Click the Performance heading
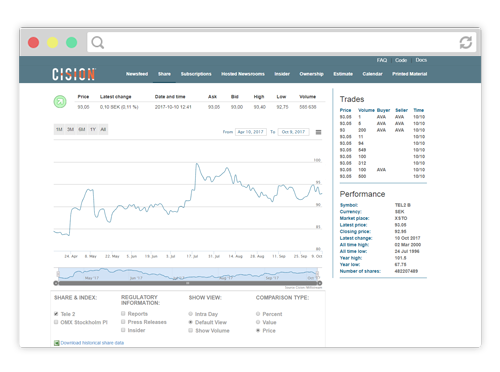 coord(362,194)
